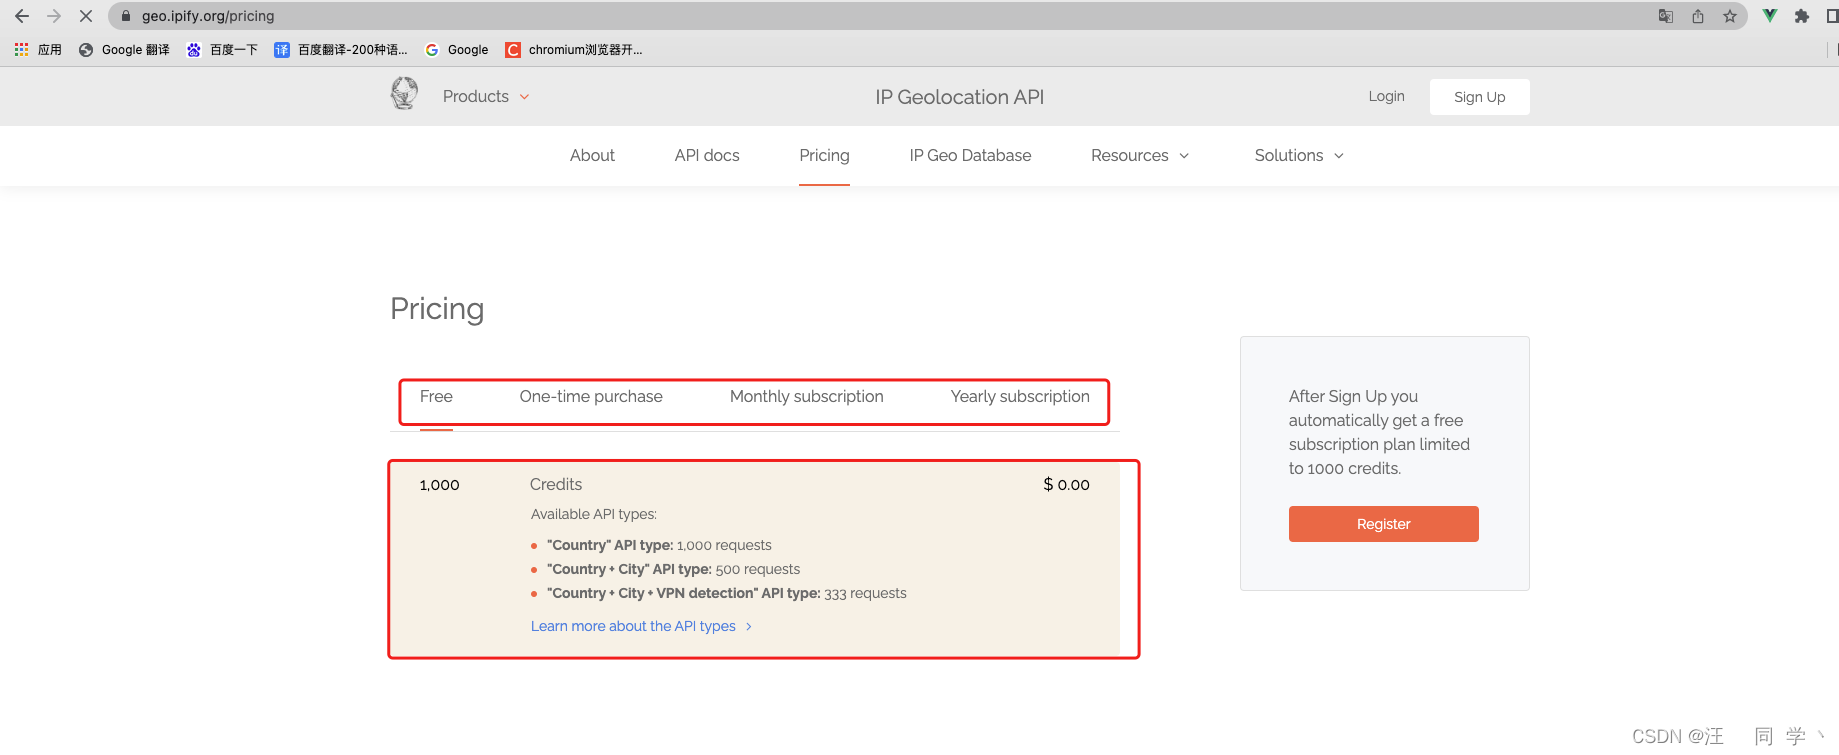
Task: Open the Google bookmark
Action: (457, 50)
